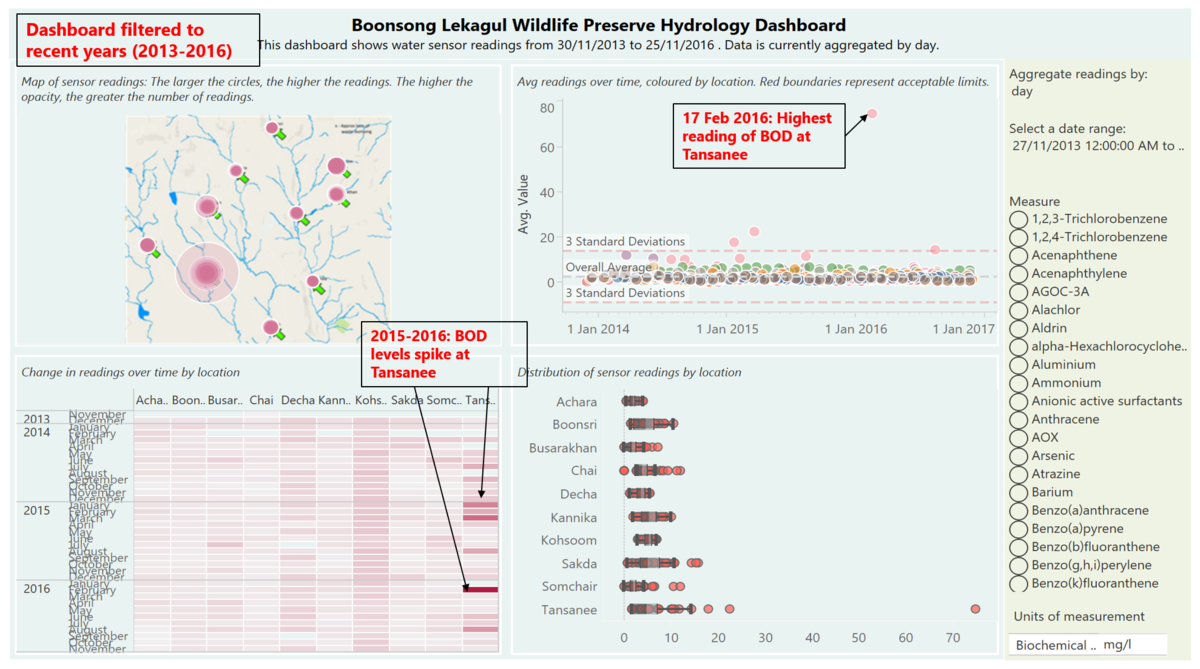Open the Aggregate readings by day dropdown
The image size is (1200, 669).
(1022, 92)
